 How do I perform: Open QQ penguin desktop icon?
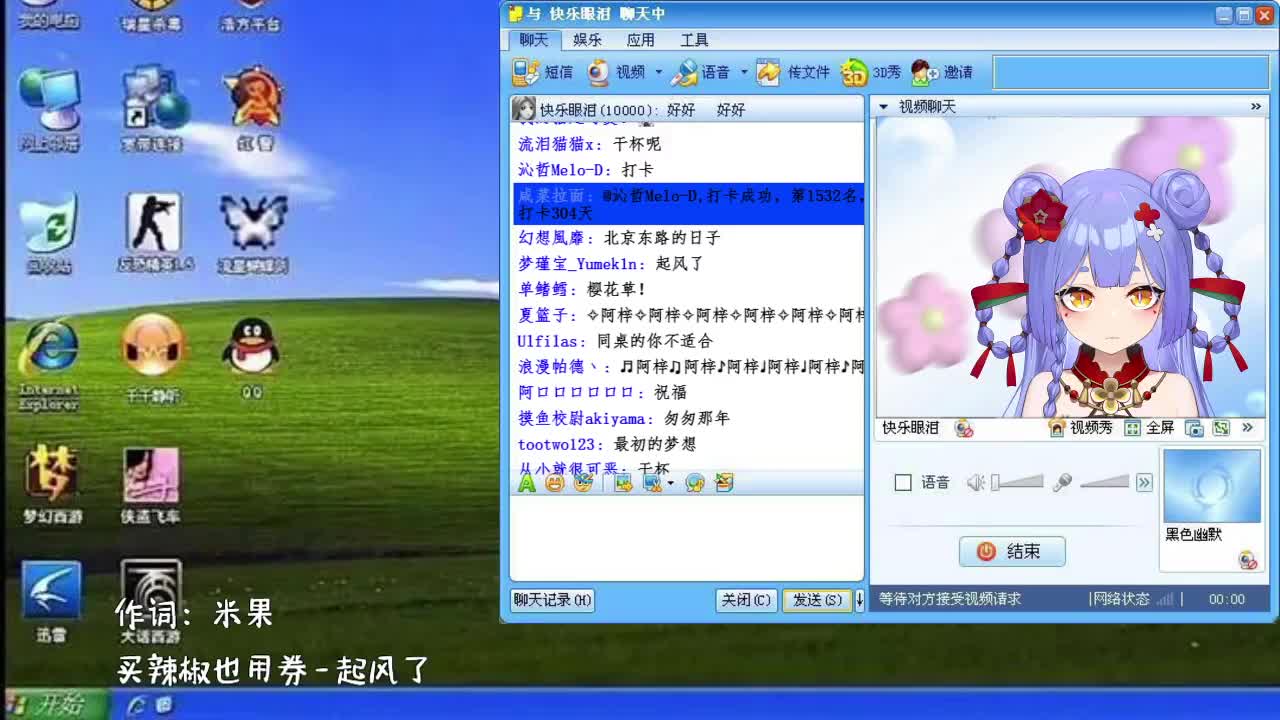click(252, 358)
